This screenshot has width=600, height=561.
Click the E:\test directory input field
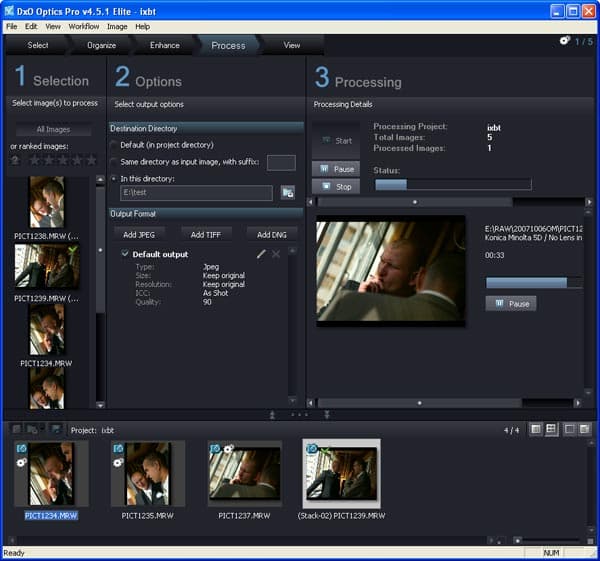pyautogui.click(x=196, y=193)
